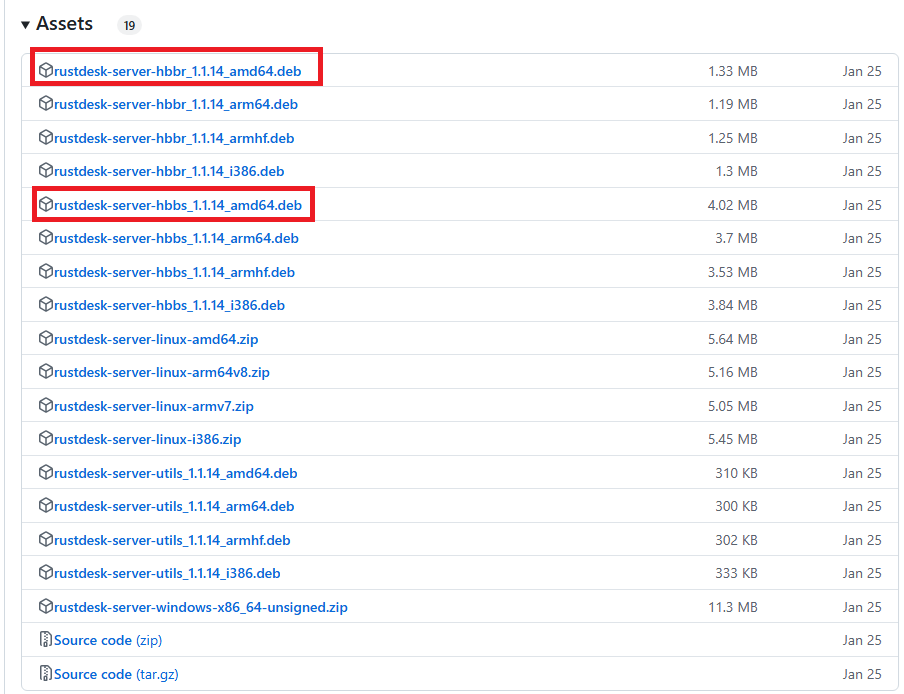Image resolution: width=904 pixels, height=694 pixels.
Task: Click file-zip icon beside Source code (zip)
Action: coord(45,640)
